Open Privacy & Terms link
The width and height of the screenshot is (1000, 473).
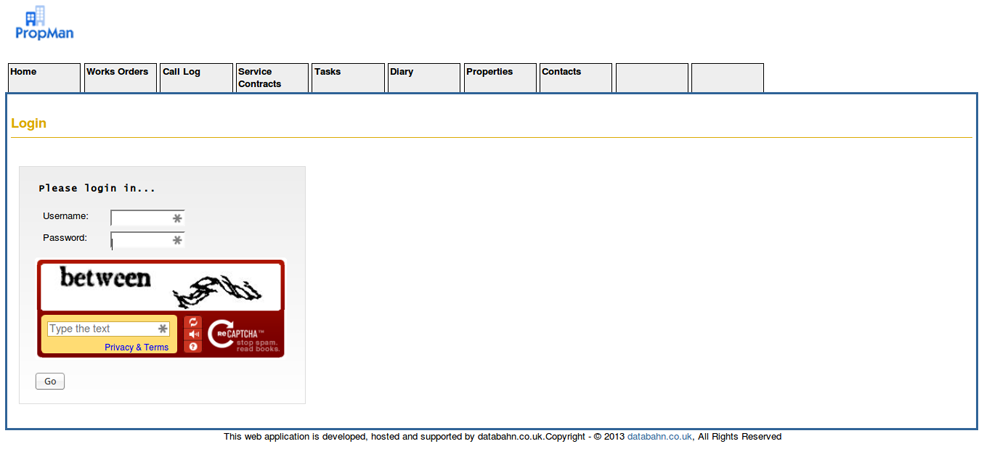(x=136, y=347)
